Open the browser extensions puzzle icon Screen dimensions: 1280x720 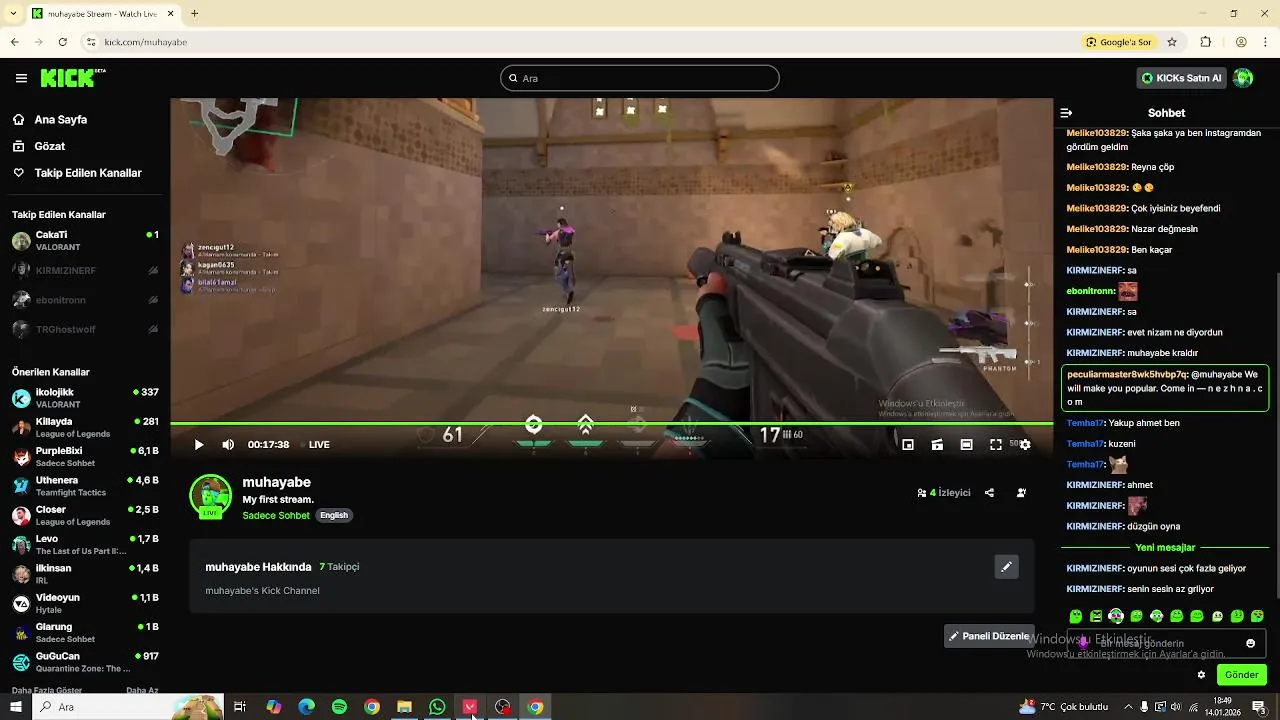(1206, 42)
